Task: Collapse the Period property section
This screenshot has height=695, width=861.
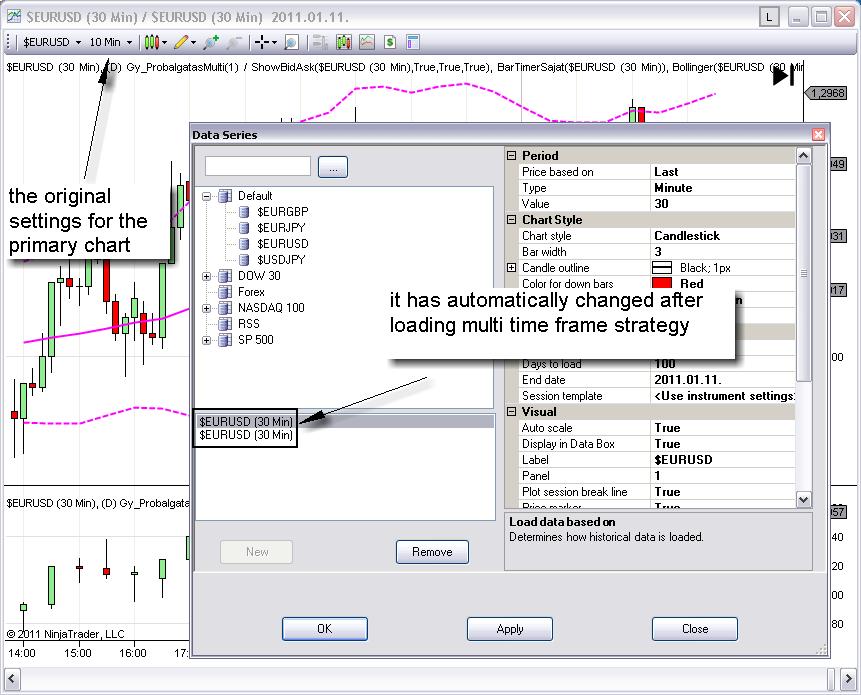Action: 512,155
